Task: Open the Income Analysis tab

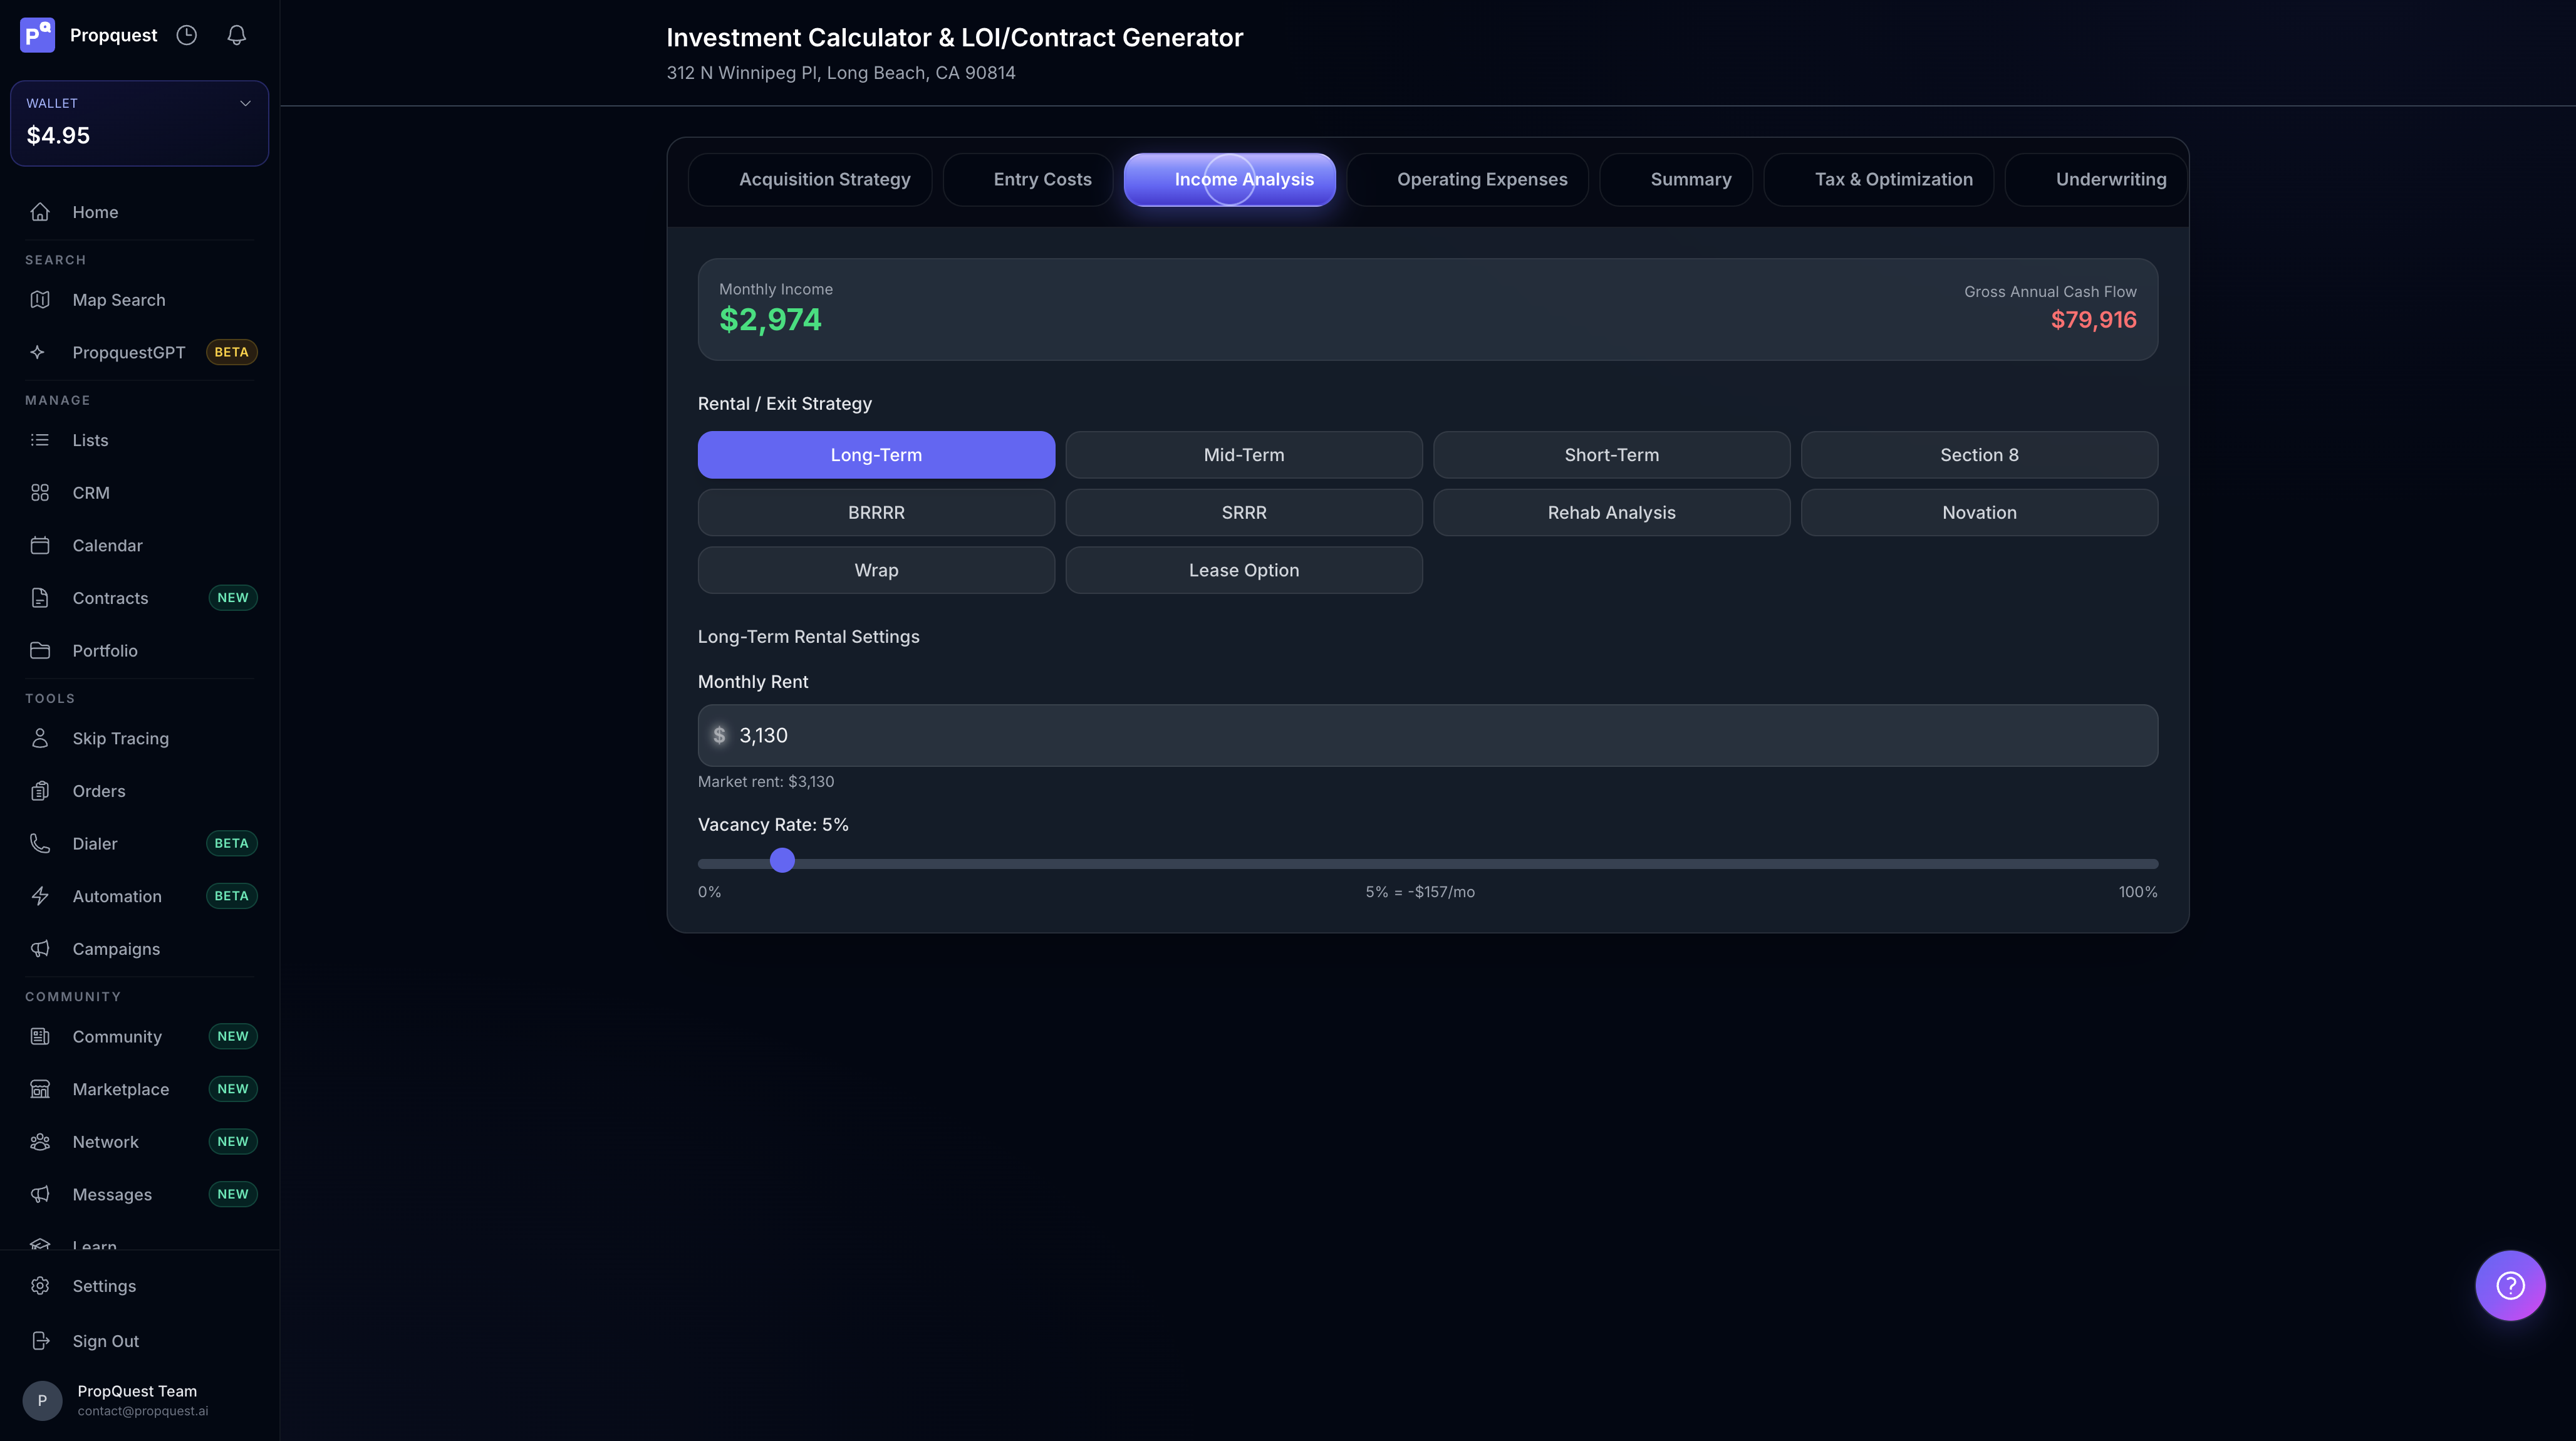Action: tap(1230, 180)
